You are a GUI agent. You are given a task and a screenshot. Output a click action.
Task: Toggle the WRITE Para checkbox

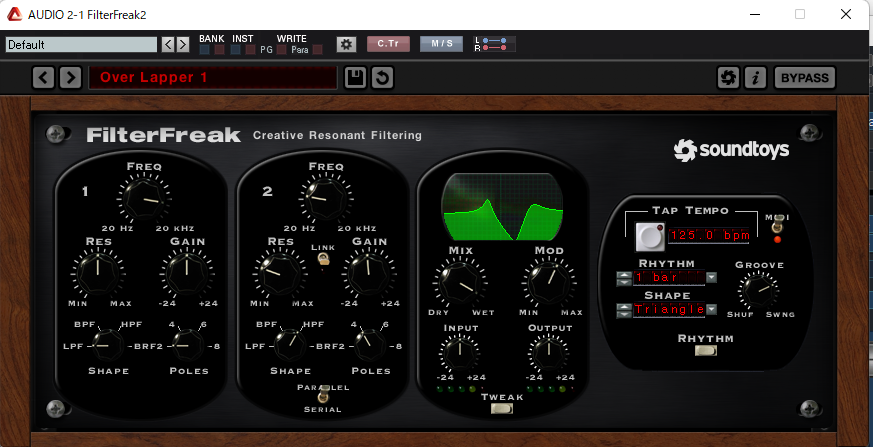click(x=317, y=50)
